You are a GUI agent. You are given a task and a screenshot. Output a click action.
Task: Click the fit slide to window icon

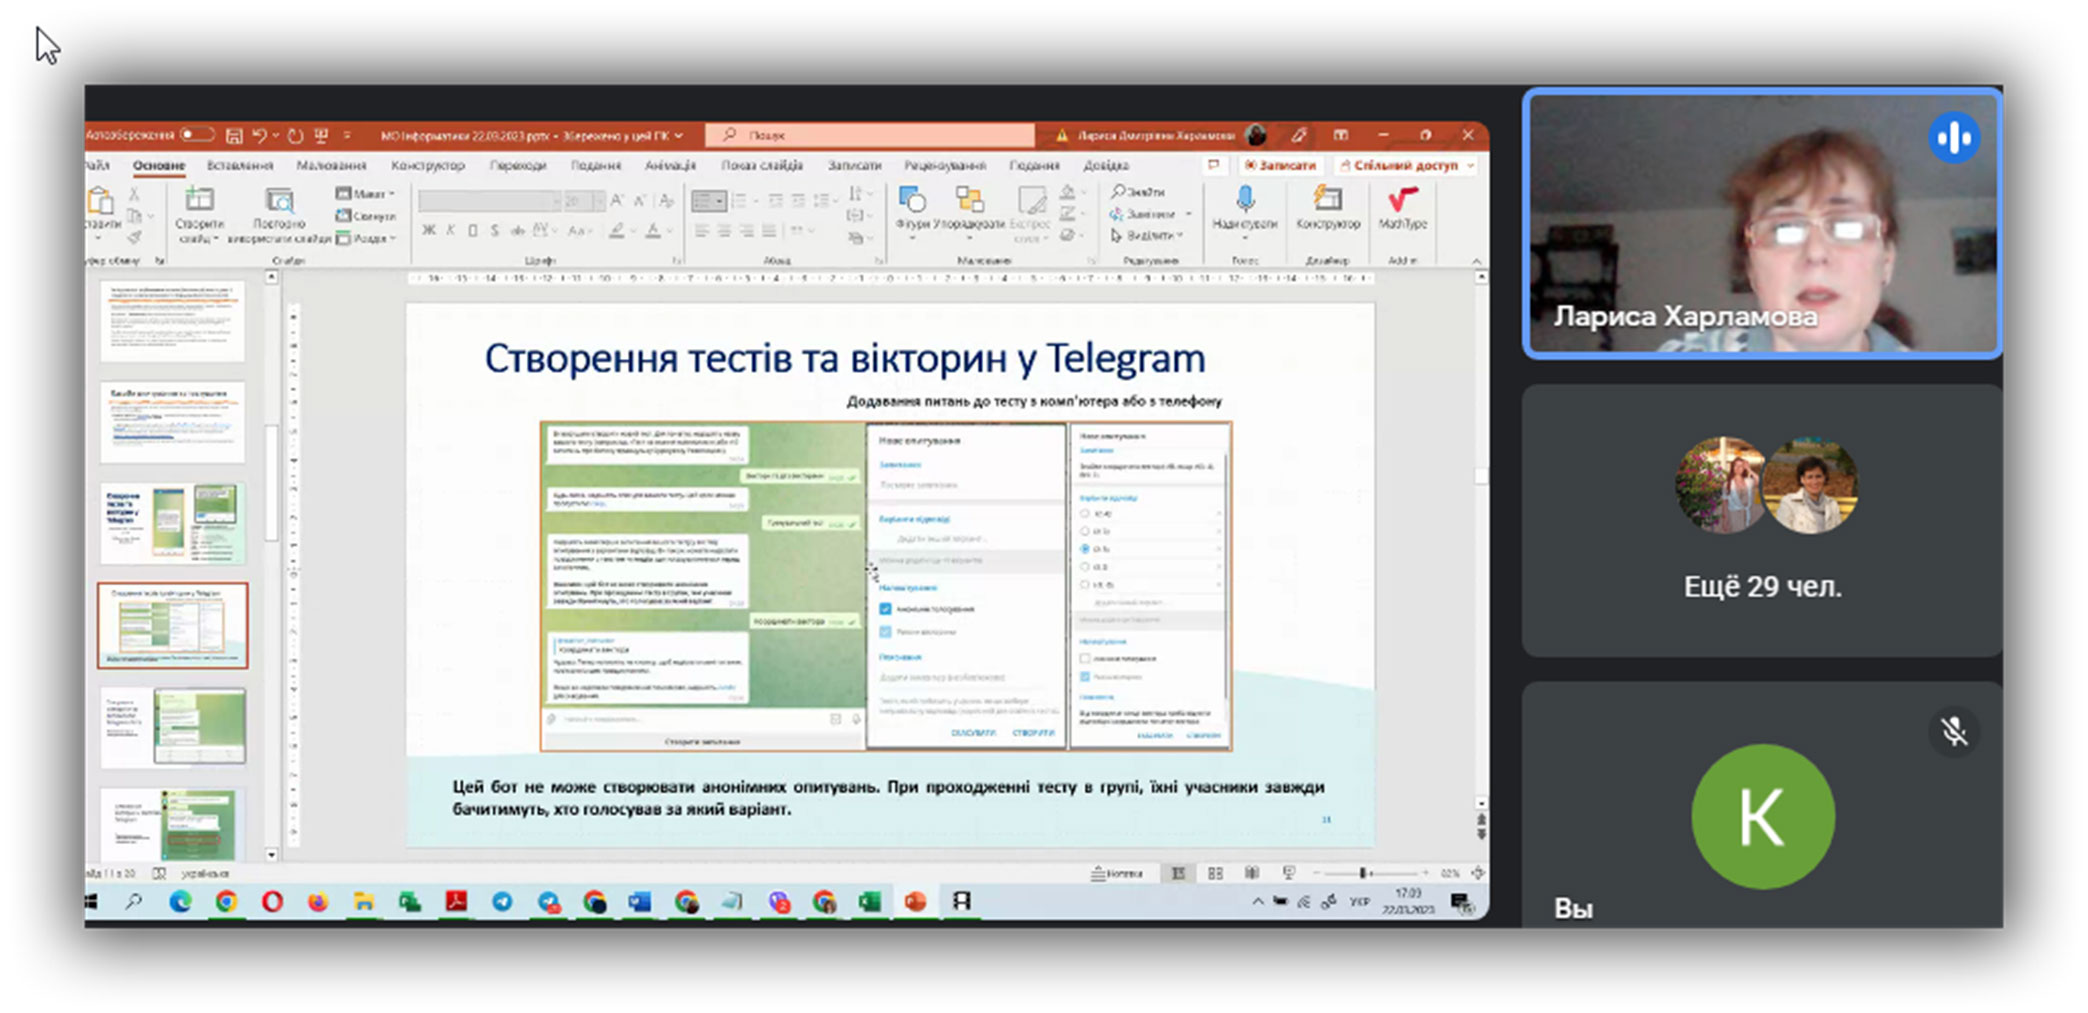tap(1477, 873)
